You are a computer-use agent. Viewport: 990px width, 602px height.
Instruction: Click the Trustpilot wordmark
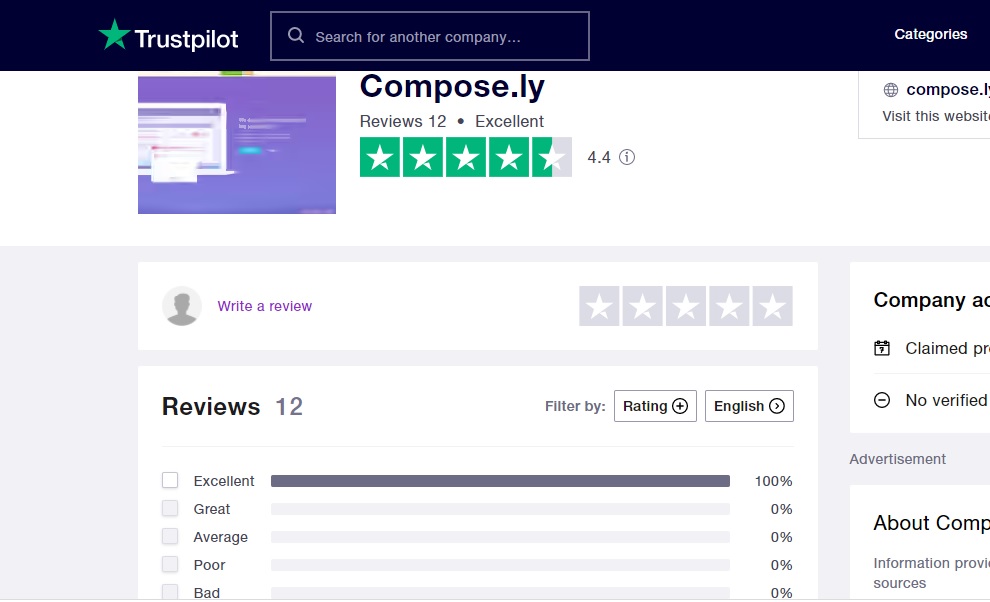[x=186, y=39]
